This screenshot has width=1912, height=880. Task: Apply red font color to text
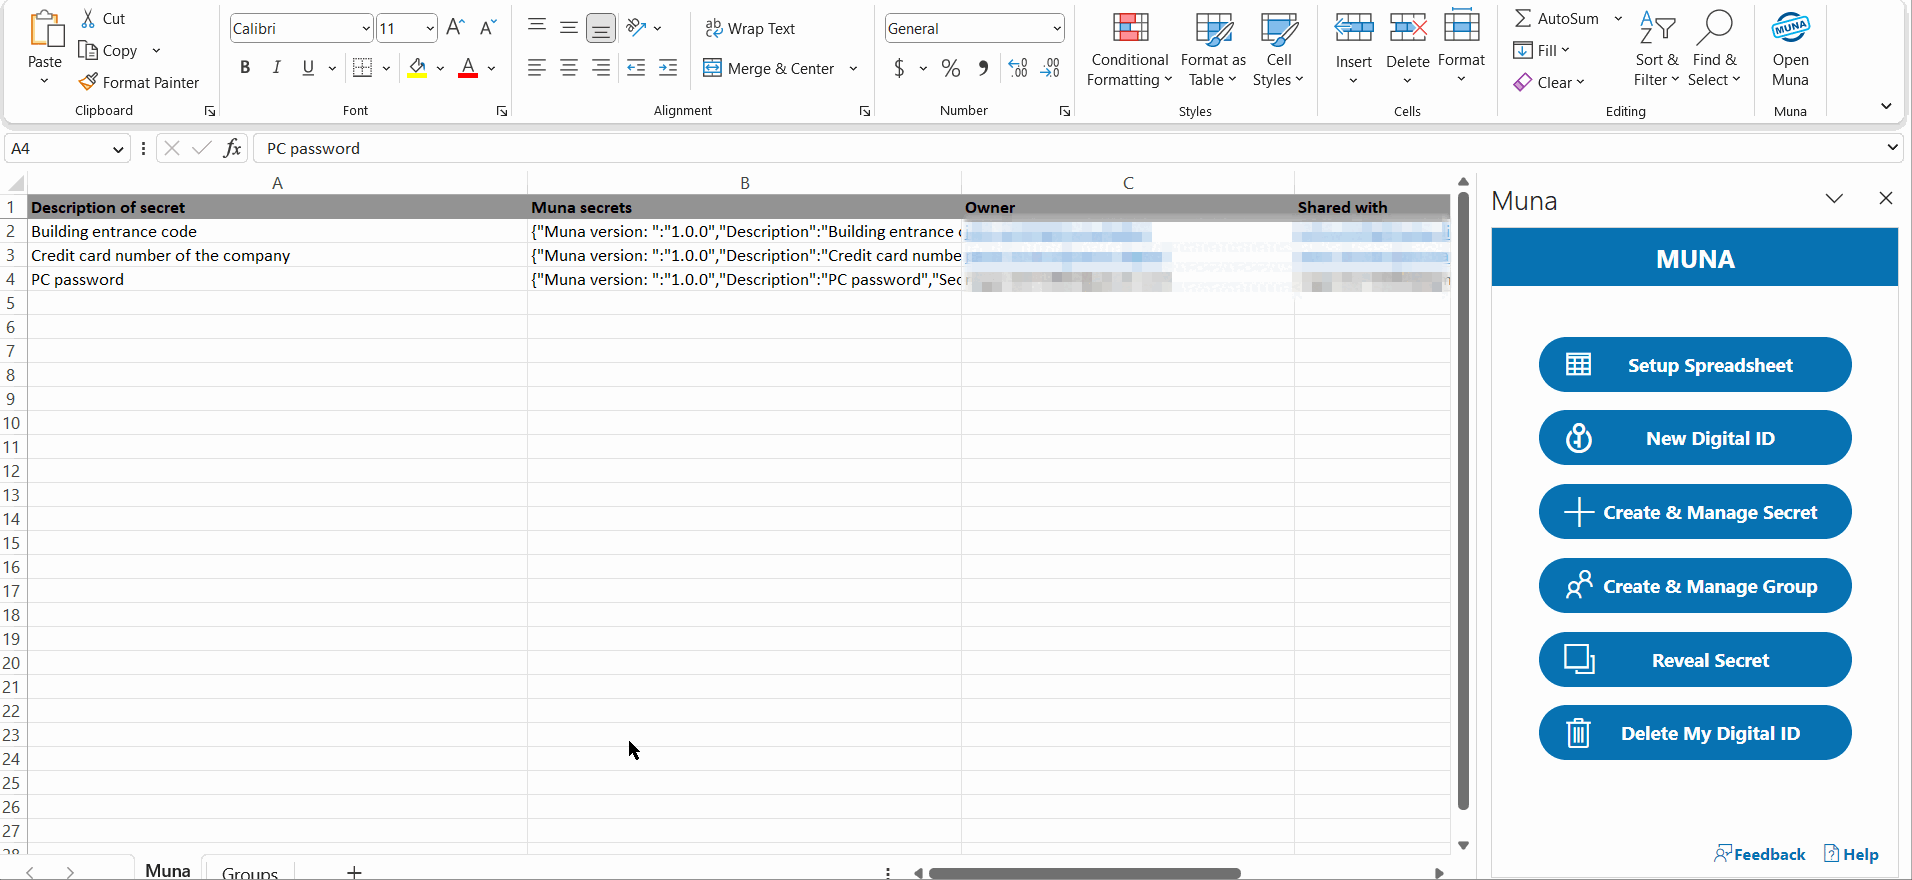[468, 68]
